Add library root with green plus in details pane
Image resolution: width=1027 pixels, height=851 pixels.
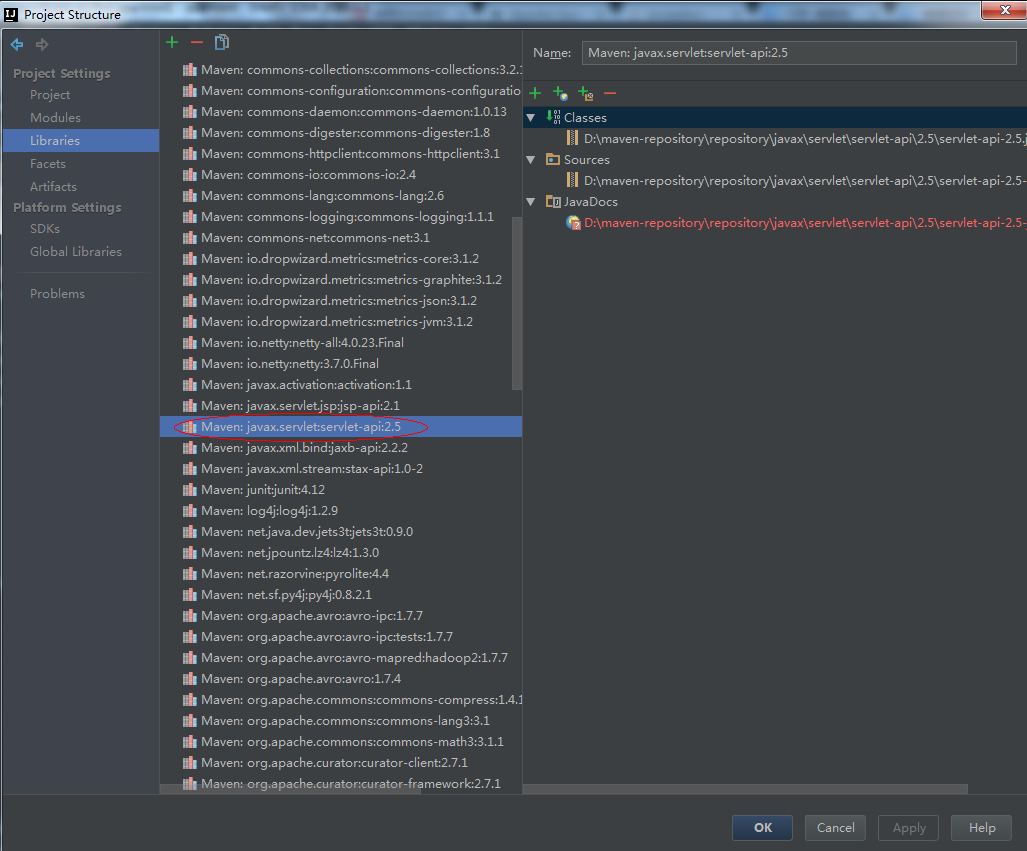(535, 93)
